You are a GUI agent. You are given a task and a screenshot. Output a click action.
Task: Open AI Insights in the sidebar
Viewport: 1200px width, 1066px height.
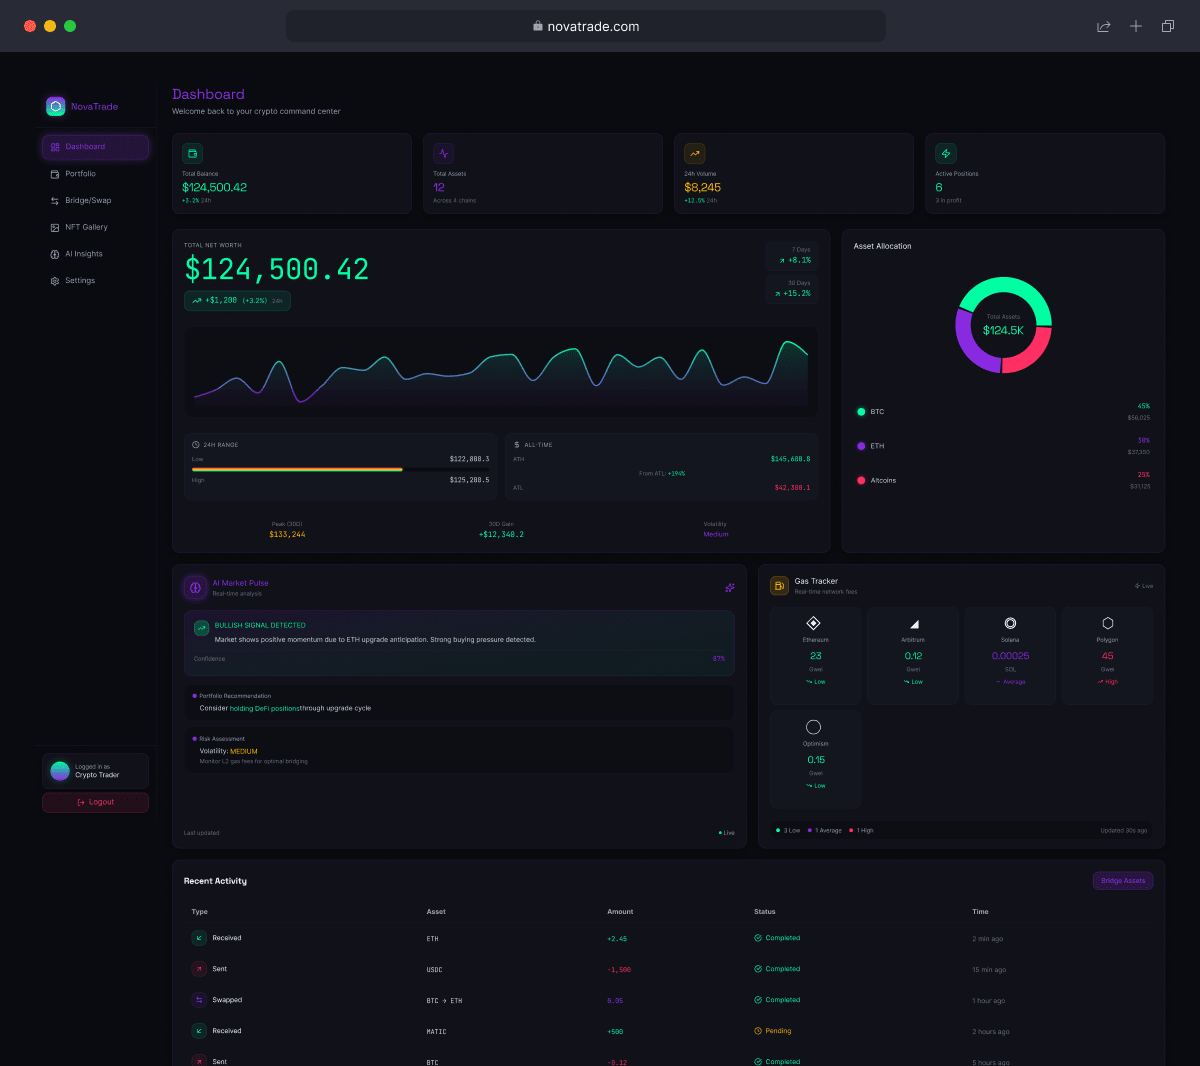tap(95, 254)
